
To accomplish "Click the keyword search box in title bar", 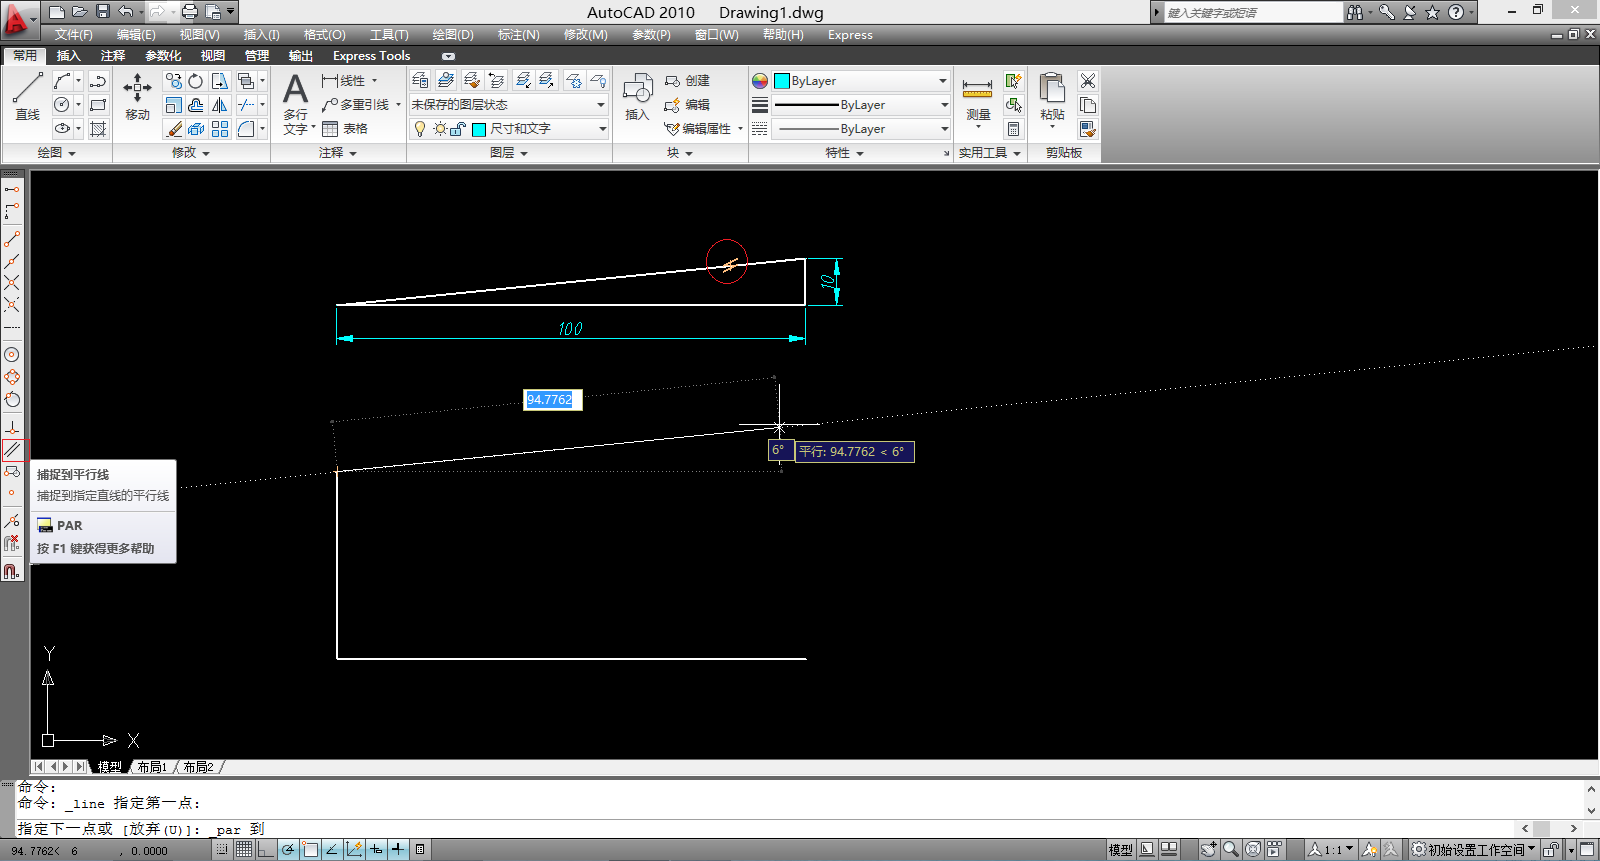I will (x=1253, y=12).
